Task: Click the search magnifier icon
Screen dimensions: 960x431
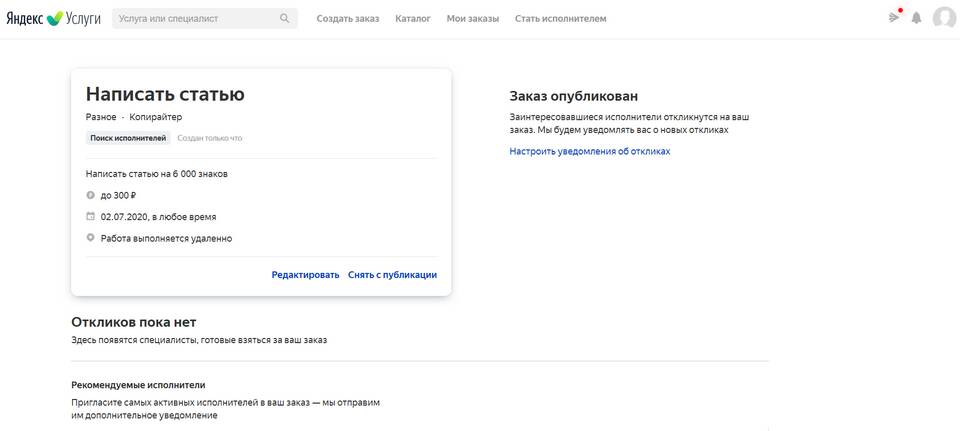Action: pos(285,18)
